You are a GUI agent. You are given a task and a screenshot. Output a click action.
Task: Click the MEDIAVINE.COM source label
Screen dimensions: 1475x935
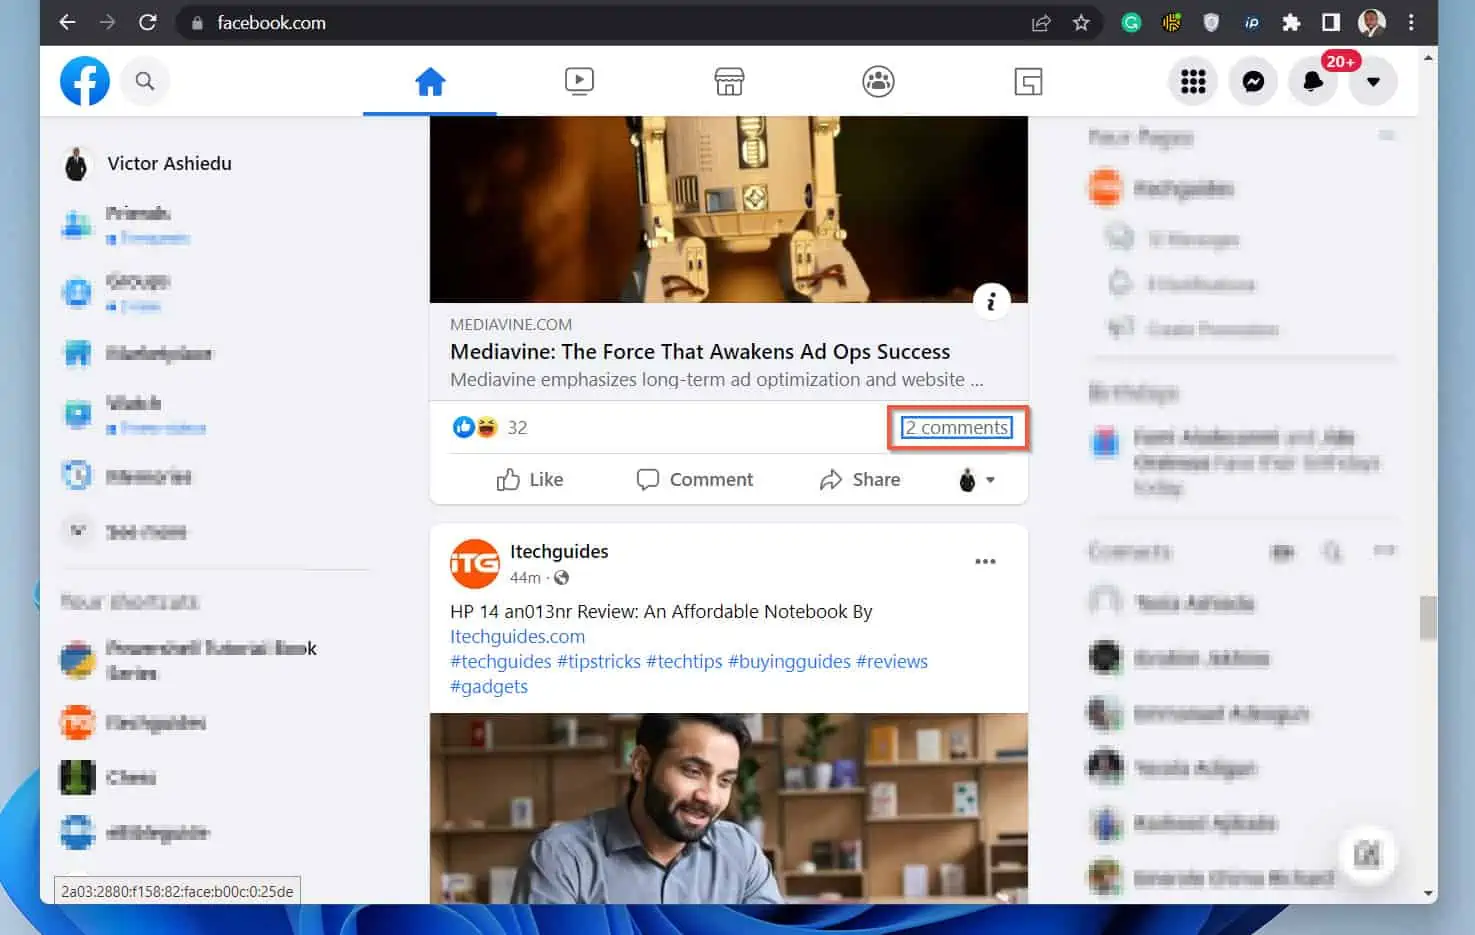pos(511,325)
